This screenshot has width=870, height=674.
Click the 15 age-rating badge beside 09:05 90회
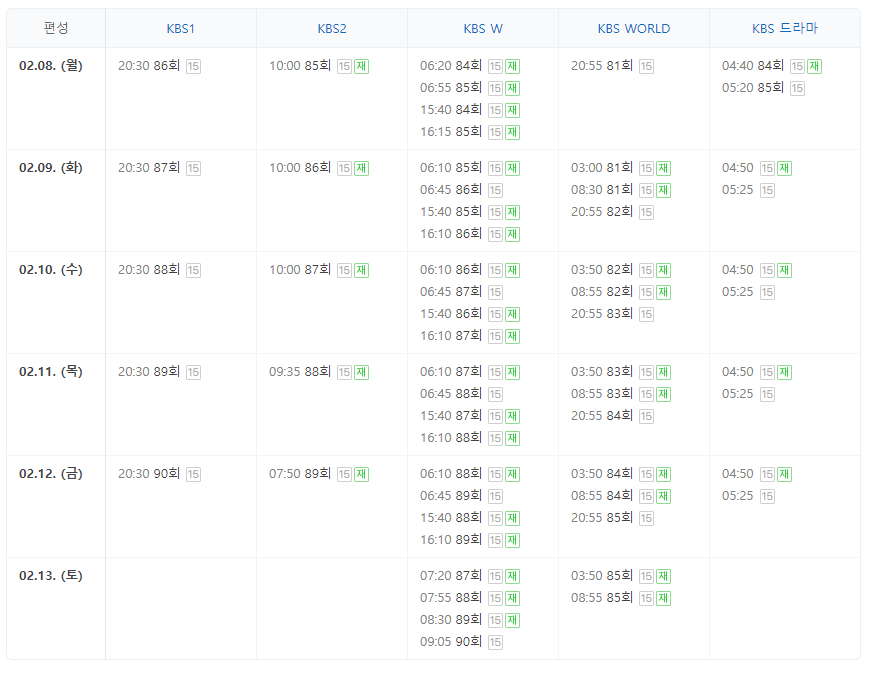tap(495, 642)
